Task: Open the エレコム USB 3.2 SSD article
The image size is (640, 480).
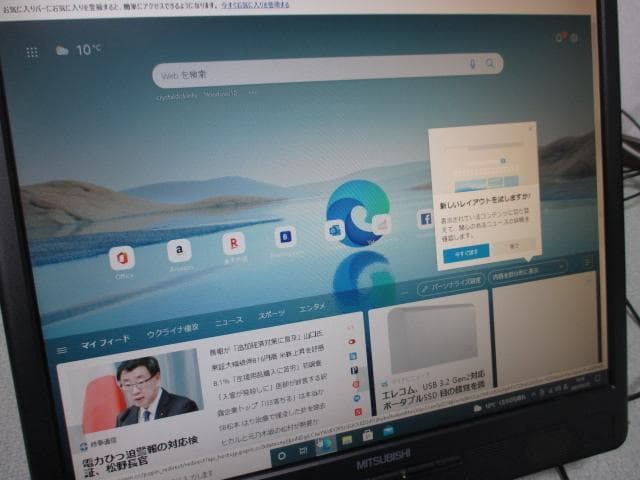Action: point(433,390)
